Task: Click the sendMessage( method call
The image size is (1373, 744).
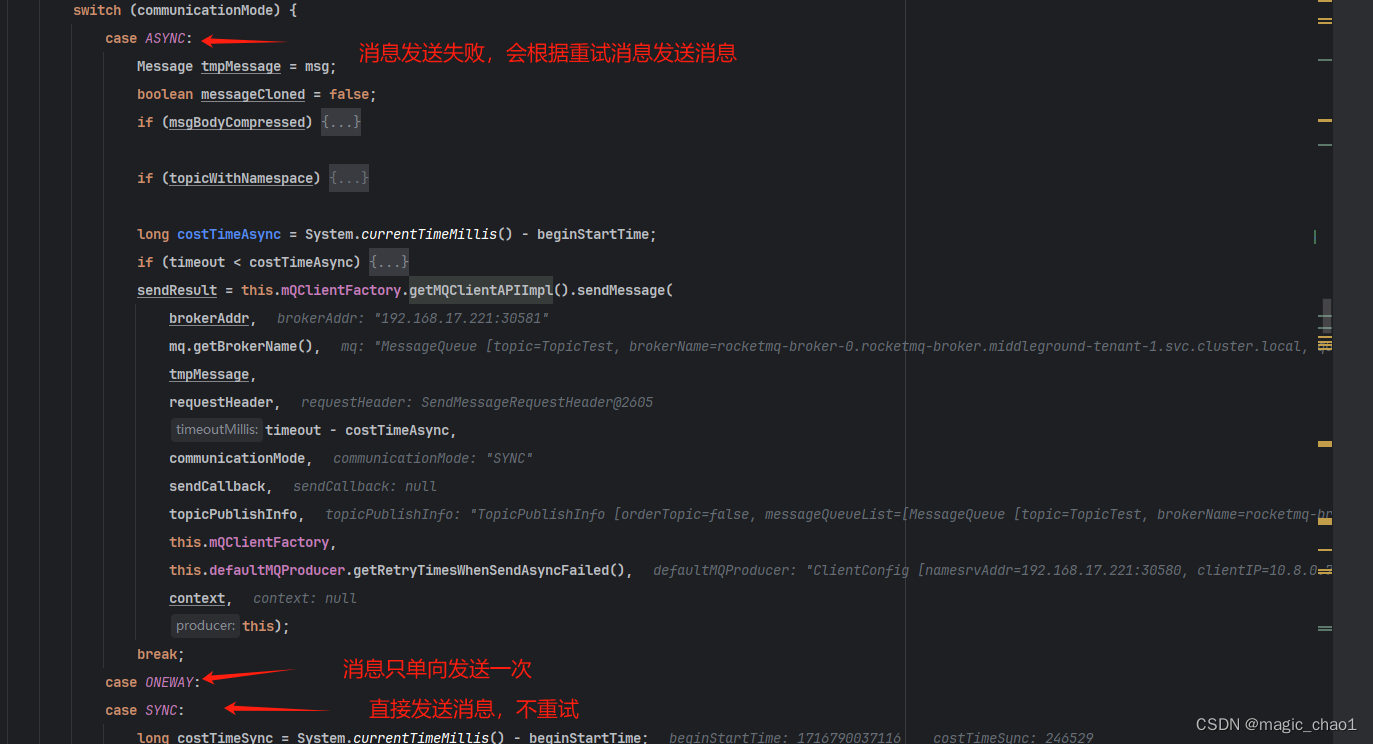Action: pos(625,290)
